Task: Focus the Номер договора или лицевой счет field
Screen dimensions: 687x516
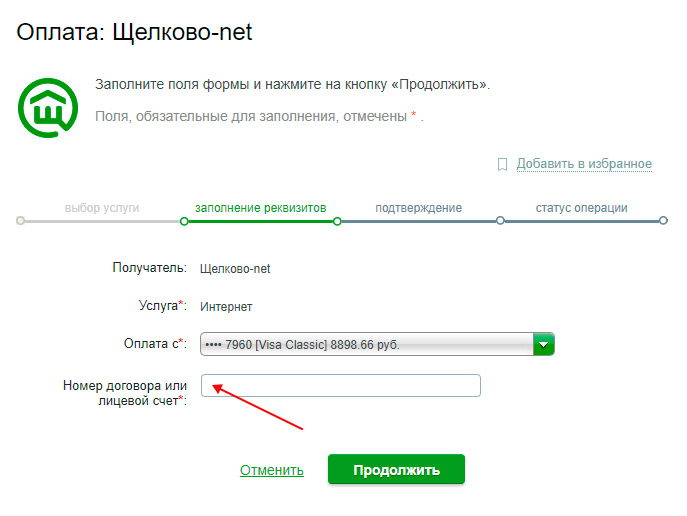Action: coord(341,385)
